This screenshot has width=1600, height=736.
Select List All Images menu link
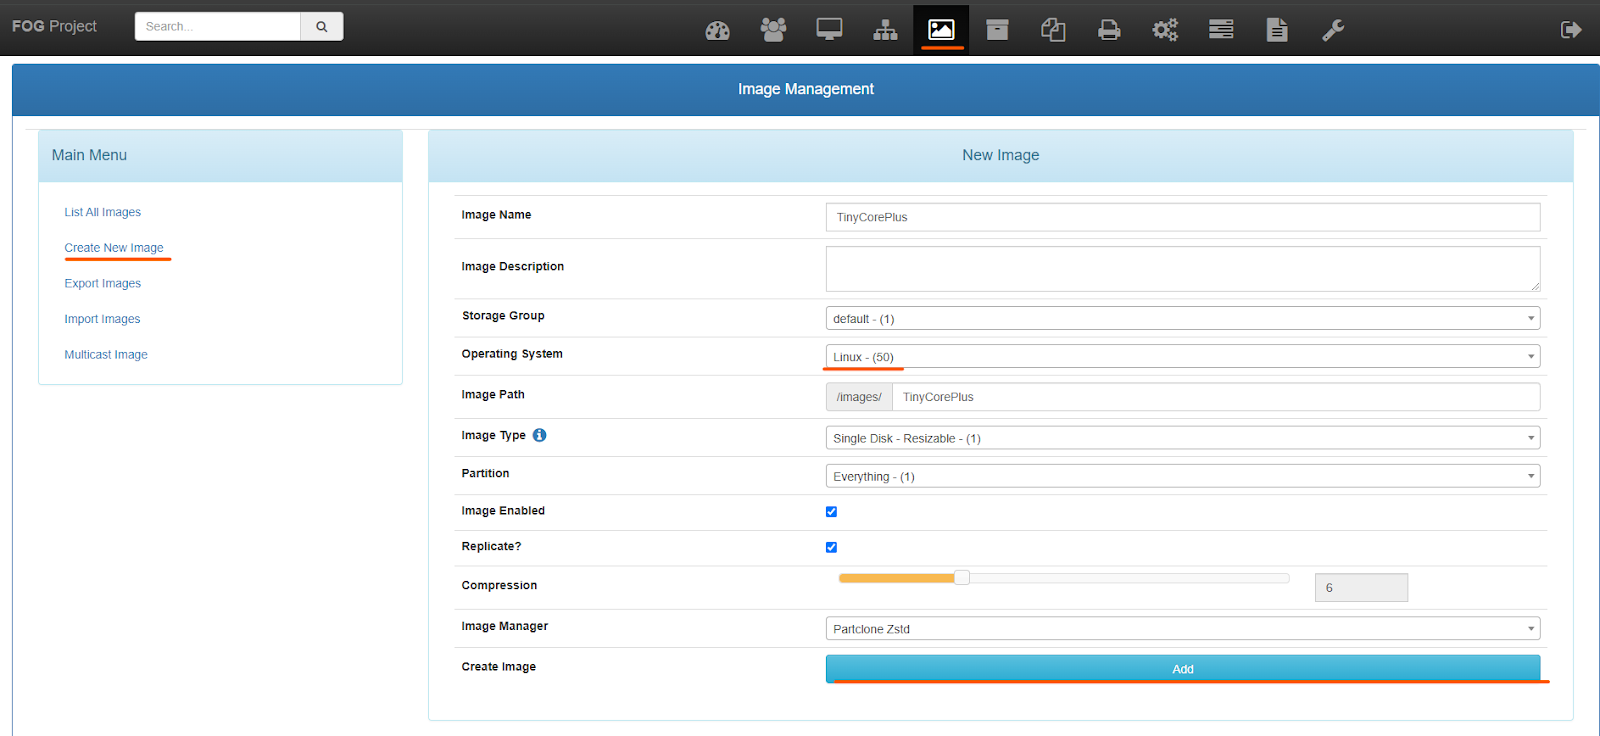103,212
